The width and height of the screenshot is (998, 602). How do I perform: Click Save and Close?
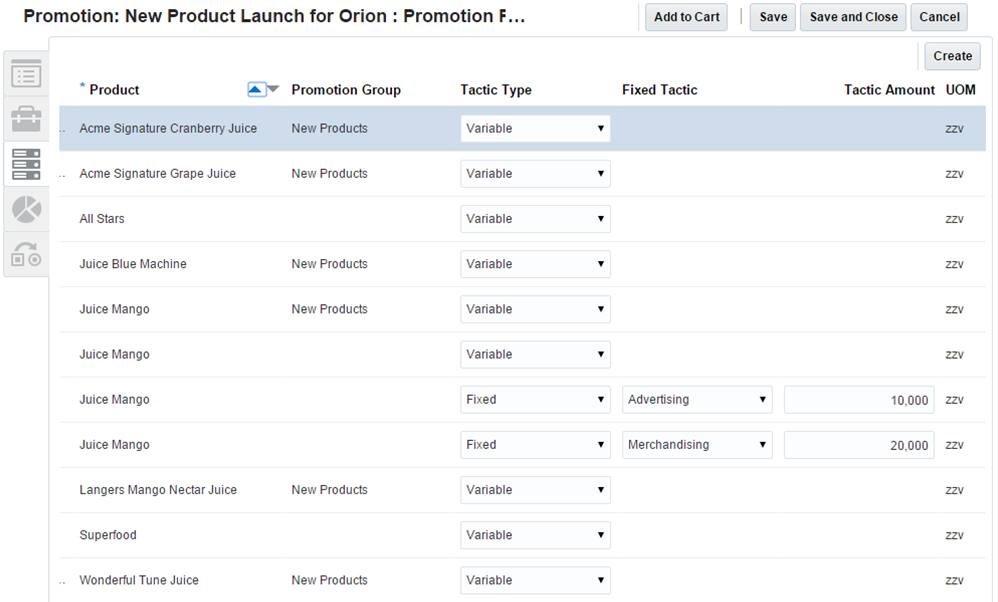pos(853,17)
